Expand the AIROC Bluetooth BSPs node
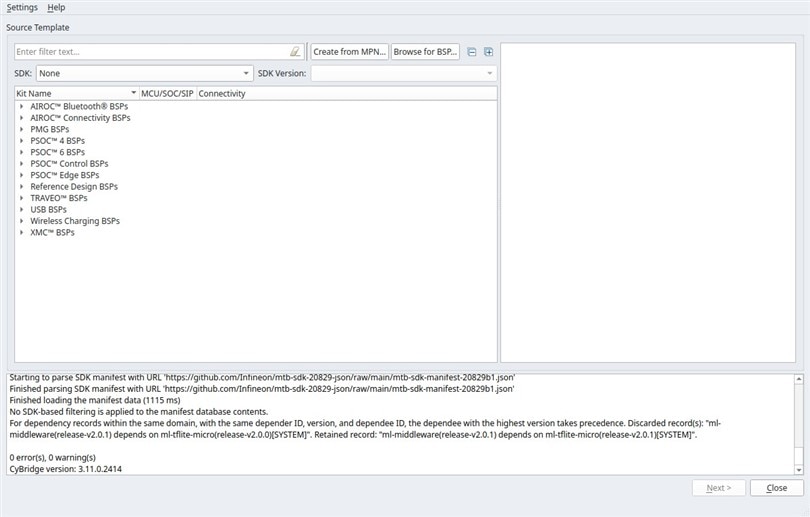Viewport: 810px width, 517px height. pyautogui.click(x=21, y=106)
